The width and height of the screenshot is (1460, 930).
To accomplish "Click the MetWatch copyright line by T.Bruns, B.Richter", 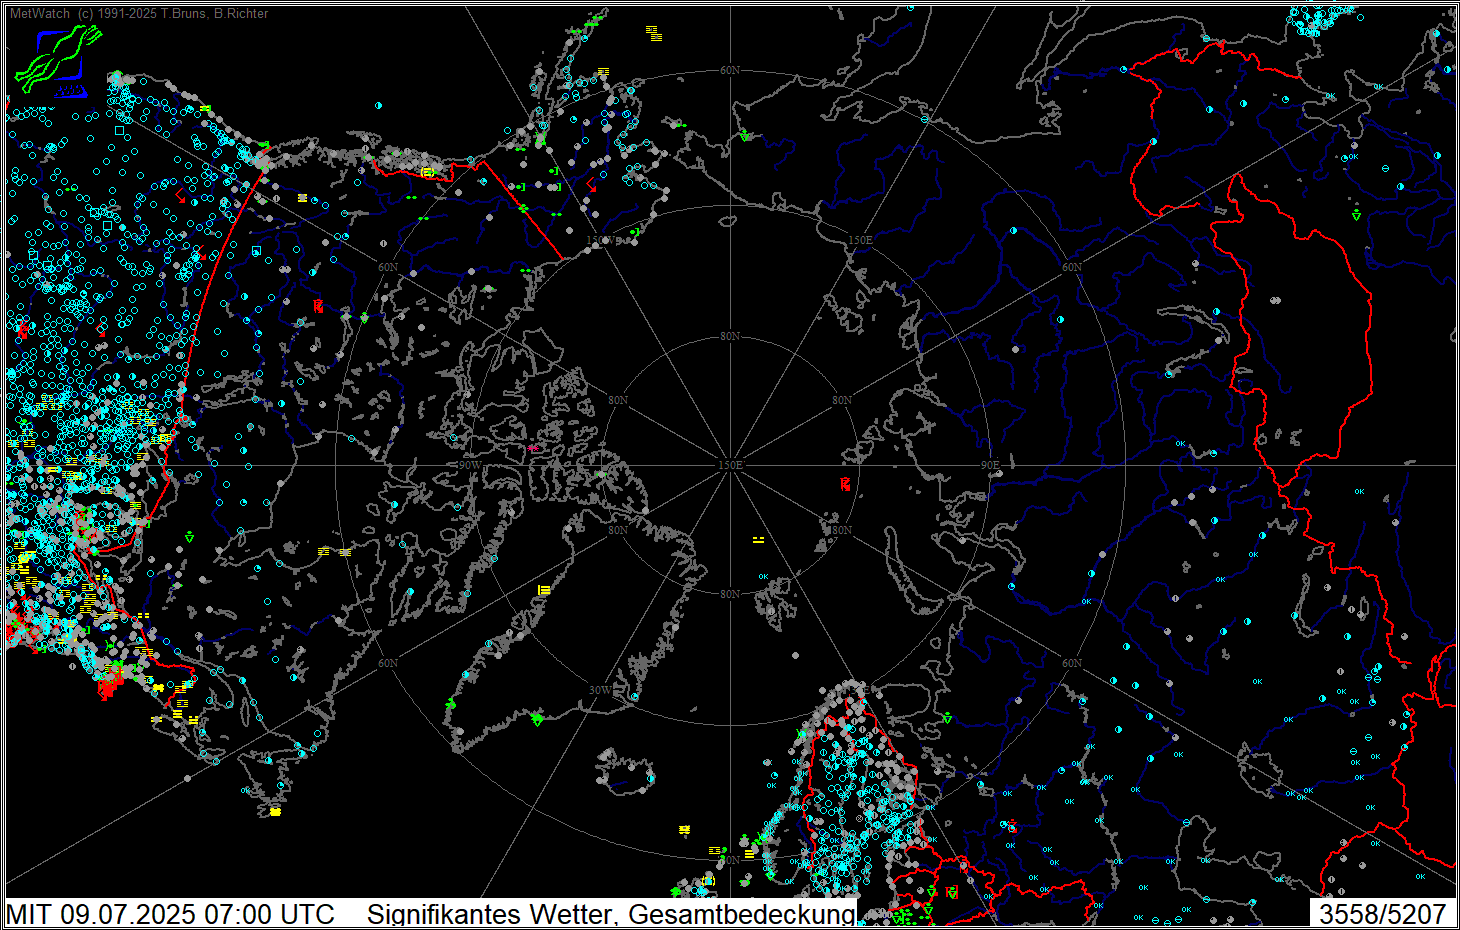I will 139,14.
